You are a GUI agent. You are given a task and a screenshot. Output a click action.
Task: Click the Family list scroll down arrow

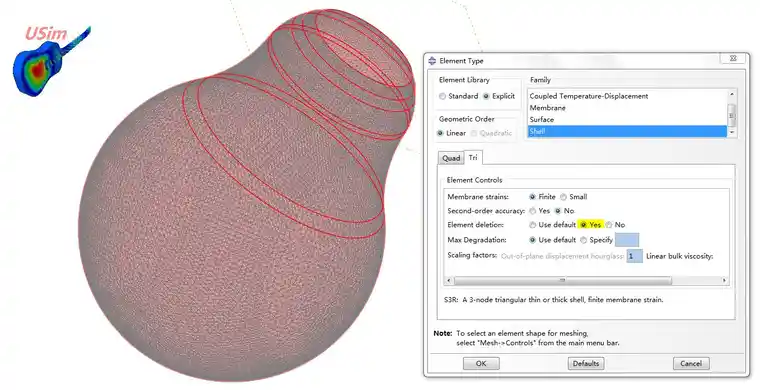[x=732, y=132]
